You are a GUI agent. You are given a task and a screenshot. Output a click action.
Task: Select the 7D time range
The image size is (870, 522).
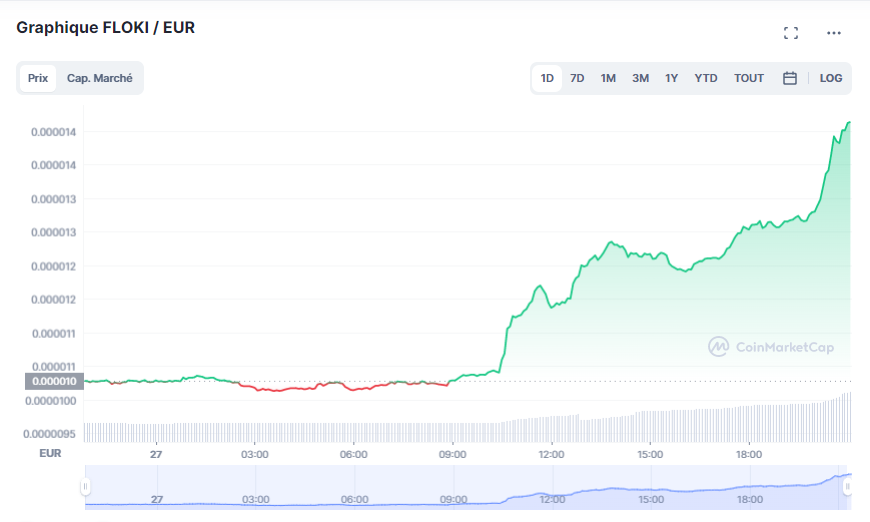[577, 78]
